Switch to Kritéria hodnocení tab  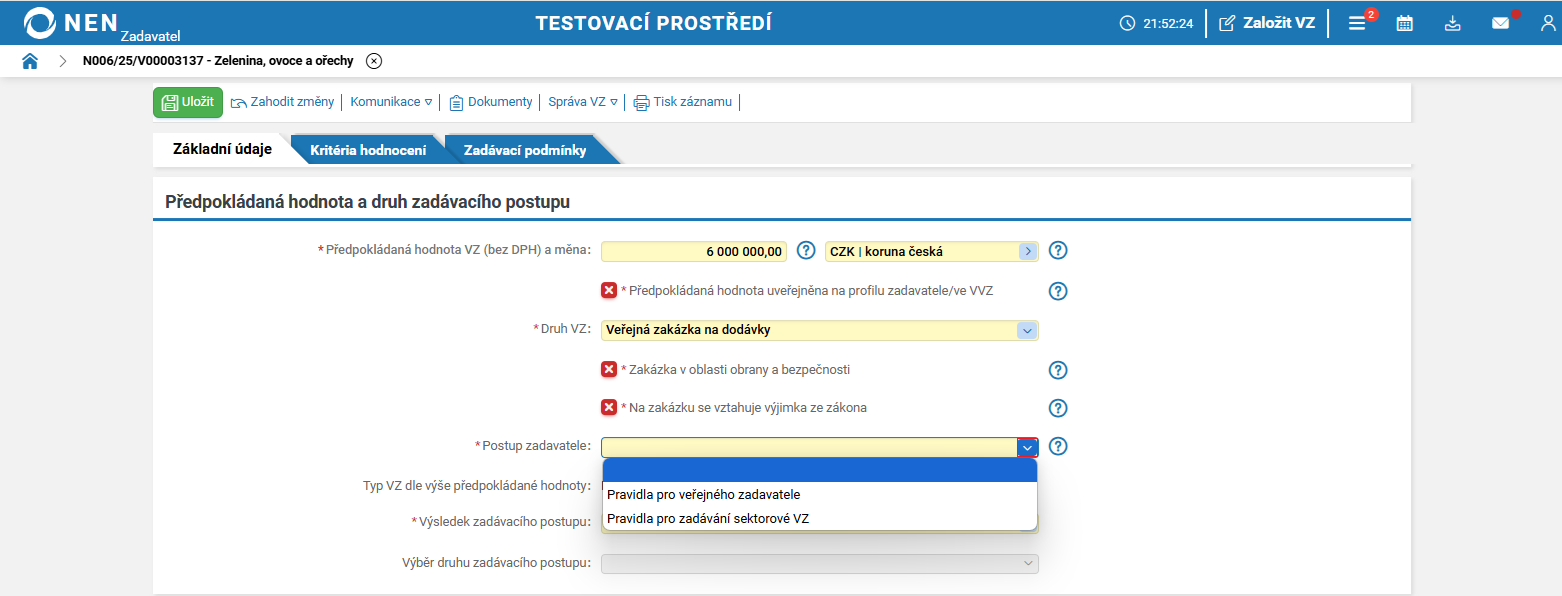[368, 150]
